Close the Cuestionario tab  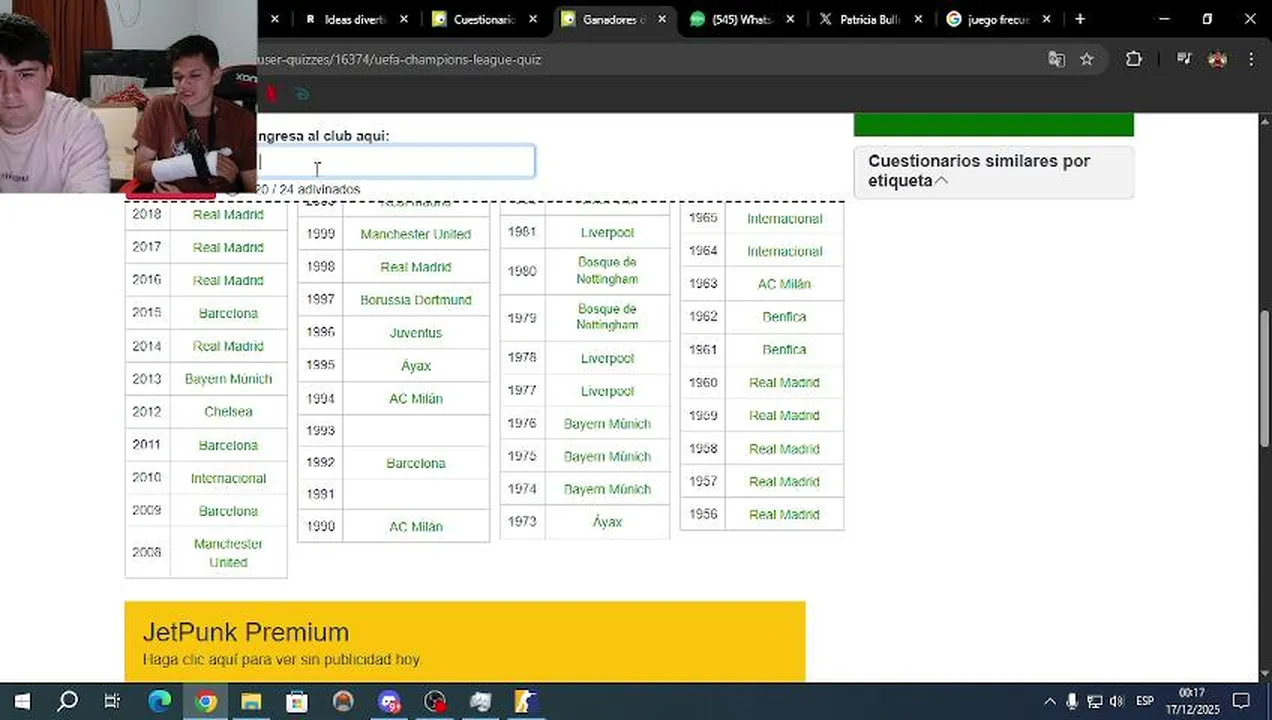click(533, 19)
